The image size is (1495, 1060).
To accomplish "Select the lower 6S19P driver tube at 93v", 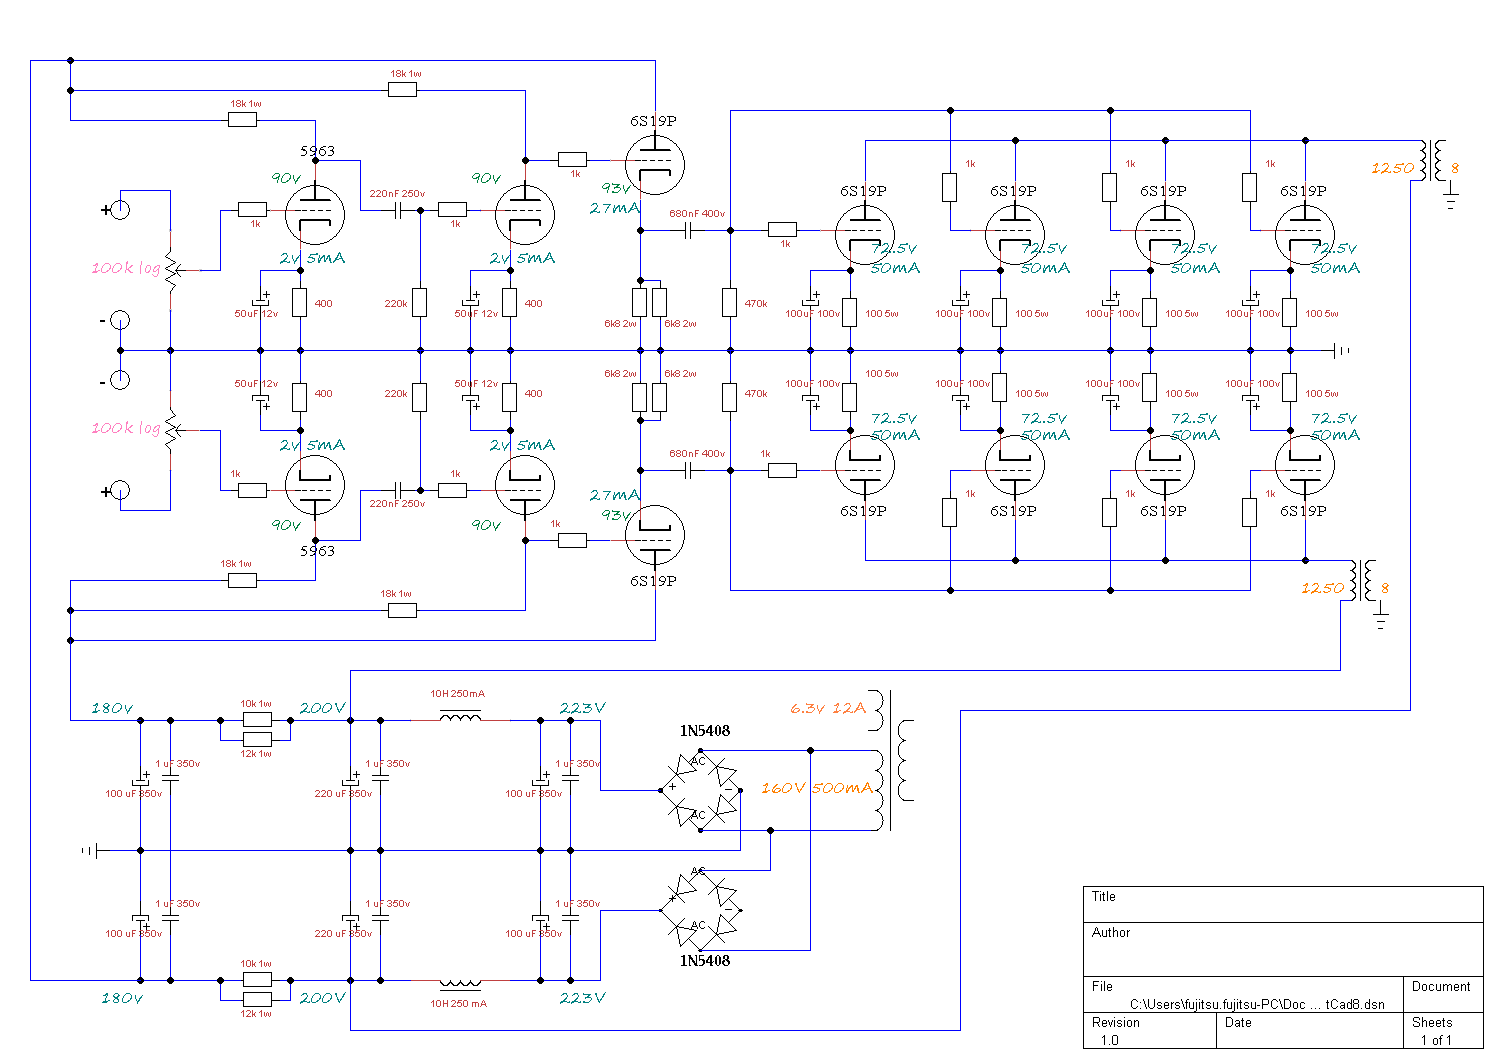I will click(655, 535).
